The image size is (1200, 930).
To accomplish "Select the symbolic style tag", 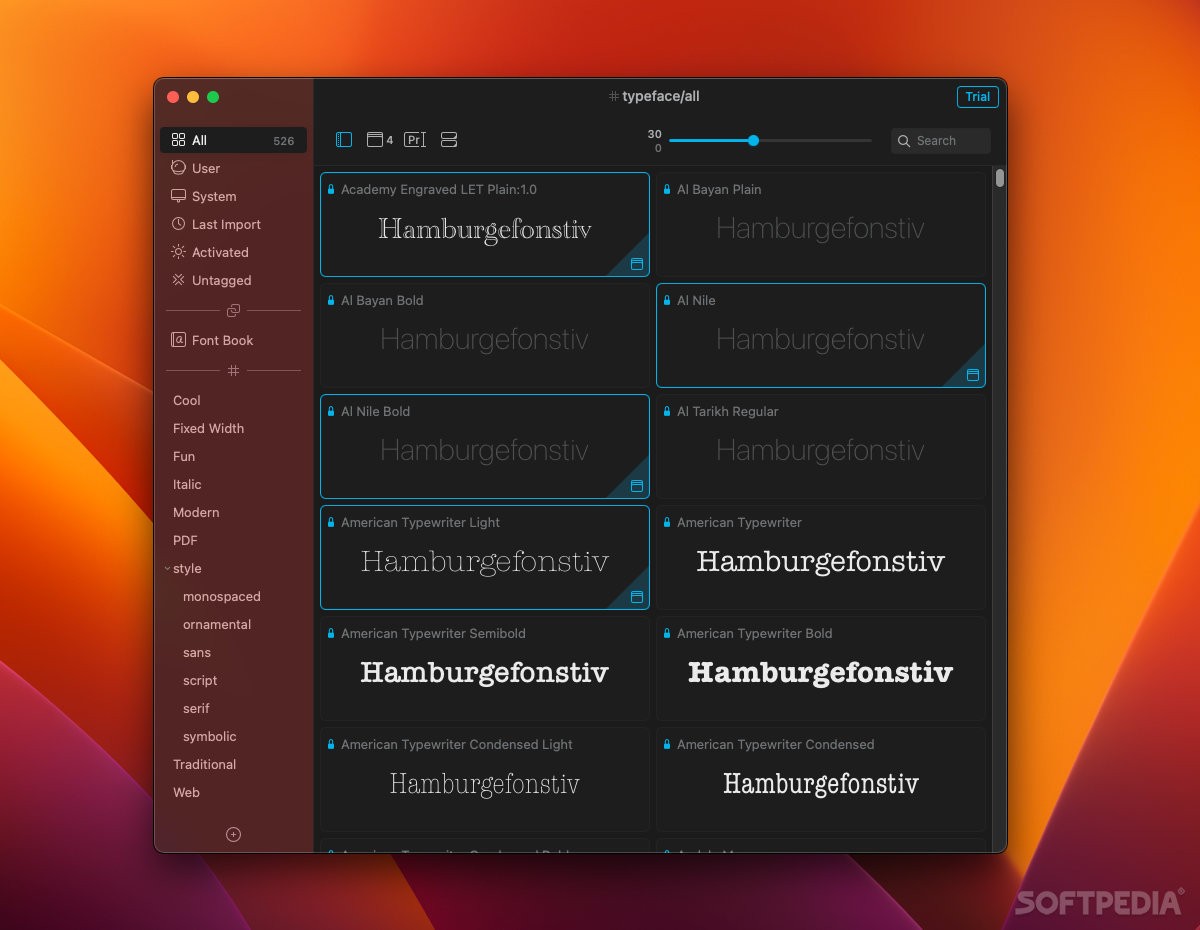I will [210, 736].
